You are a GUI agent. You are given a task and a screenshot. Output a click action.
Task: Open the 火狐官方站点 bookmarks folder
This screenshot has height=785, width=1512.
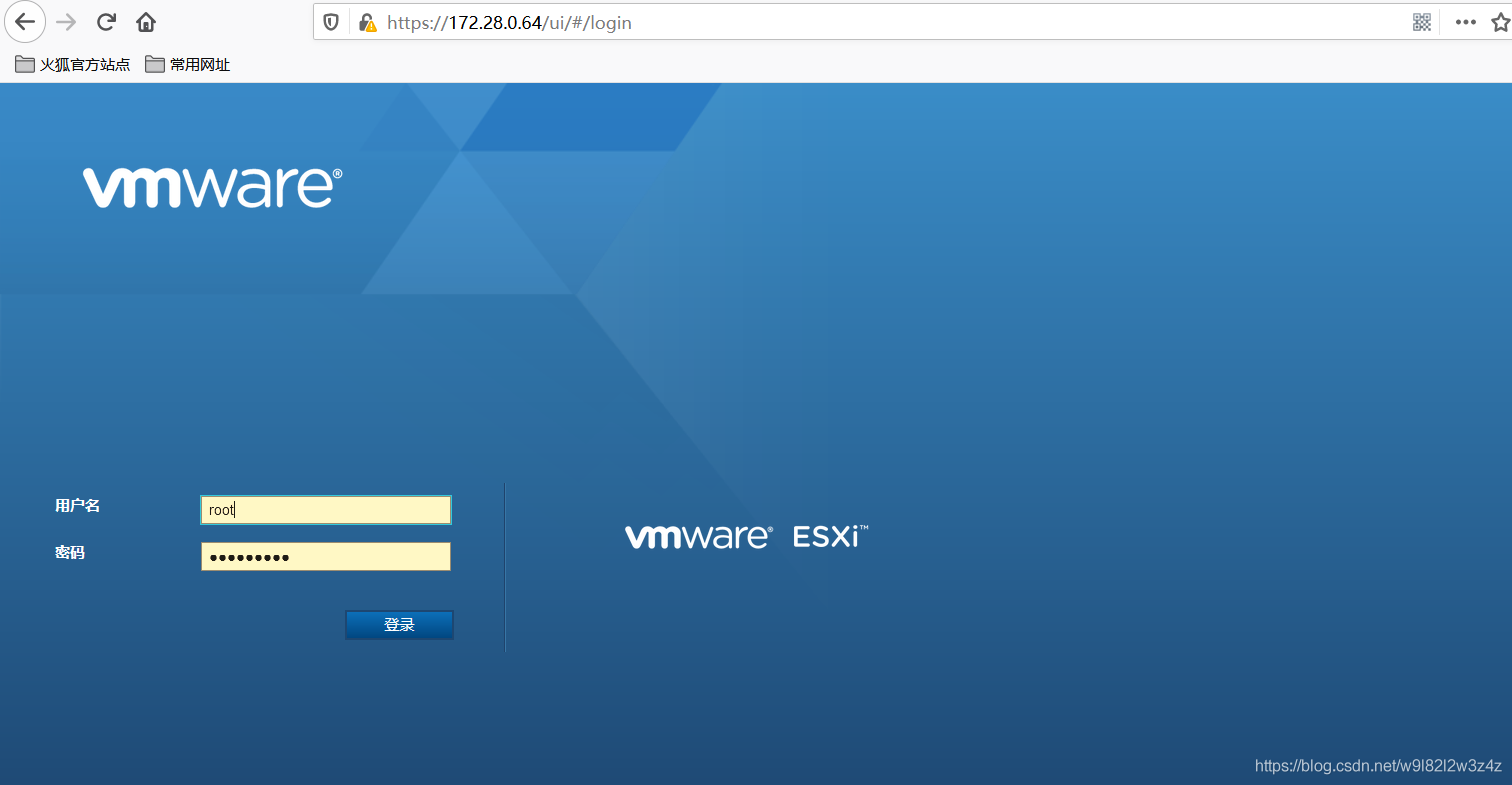coord(73,64)
